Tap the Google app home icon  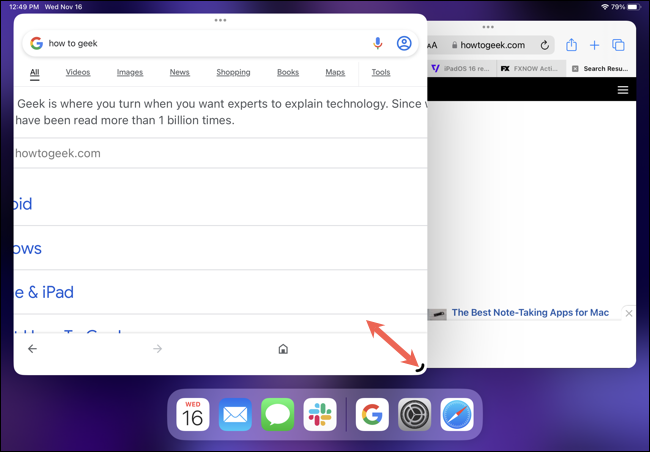coord(283,349)
